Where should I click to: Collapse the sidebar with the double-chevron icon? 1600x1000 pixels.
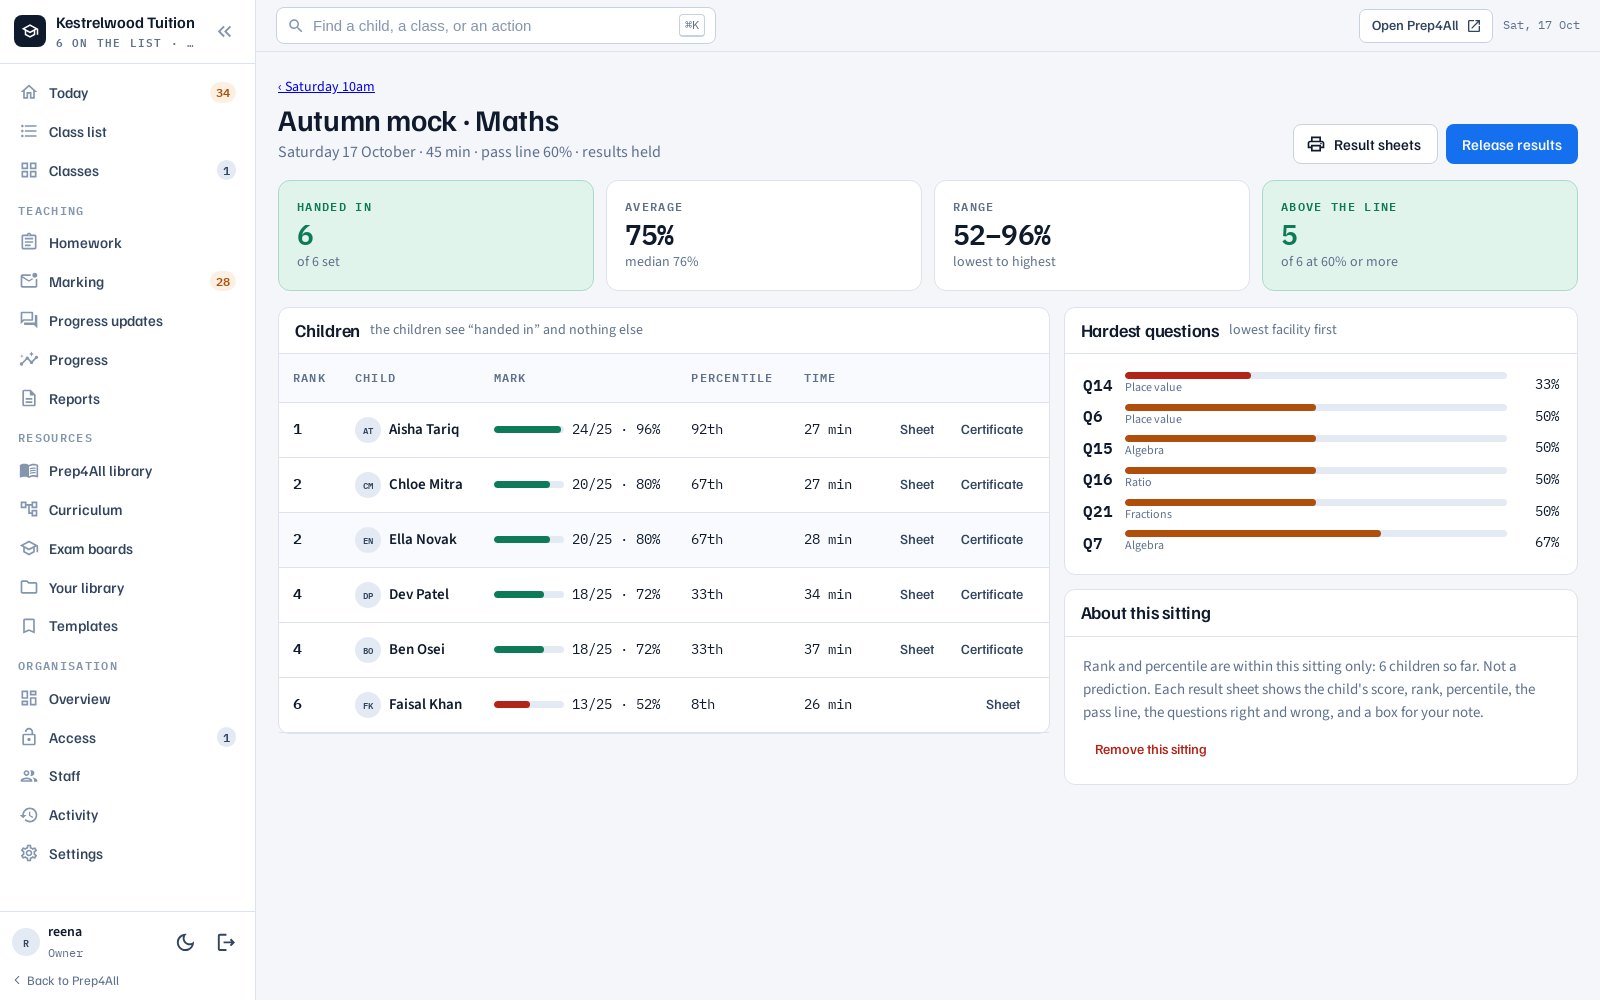click(x=225, y=32)
